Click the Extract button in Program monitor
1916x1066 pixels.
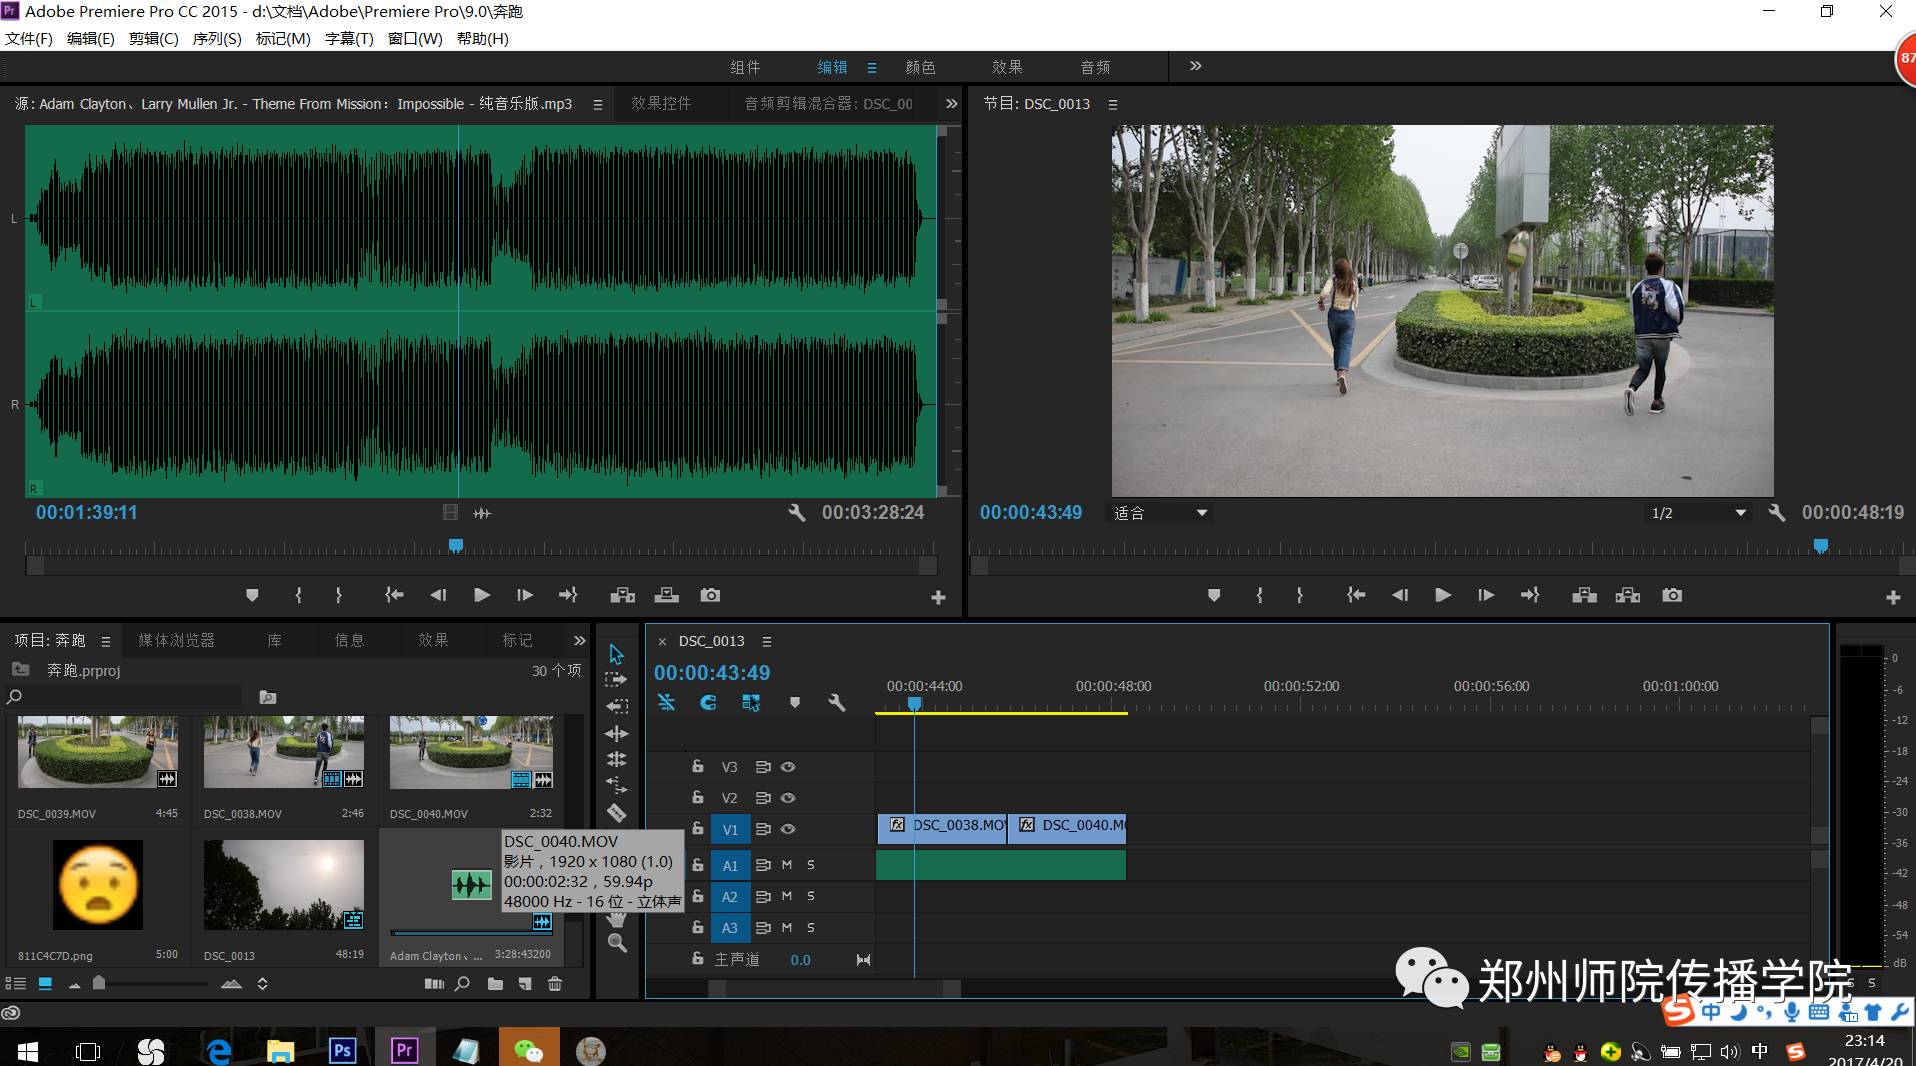1628,595
